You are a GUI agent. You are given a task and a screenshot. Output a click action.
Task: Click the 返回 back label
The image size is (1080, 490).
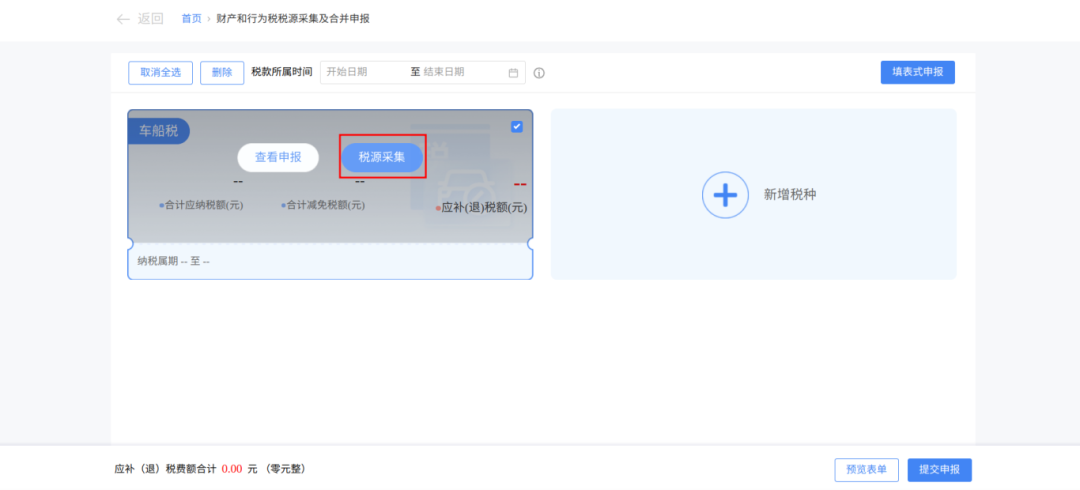pyautogui.click(x=150, y=19)
